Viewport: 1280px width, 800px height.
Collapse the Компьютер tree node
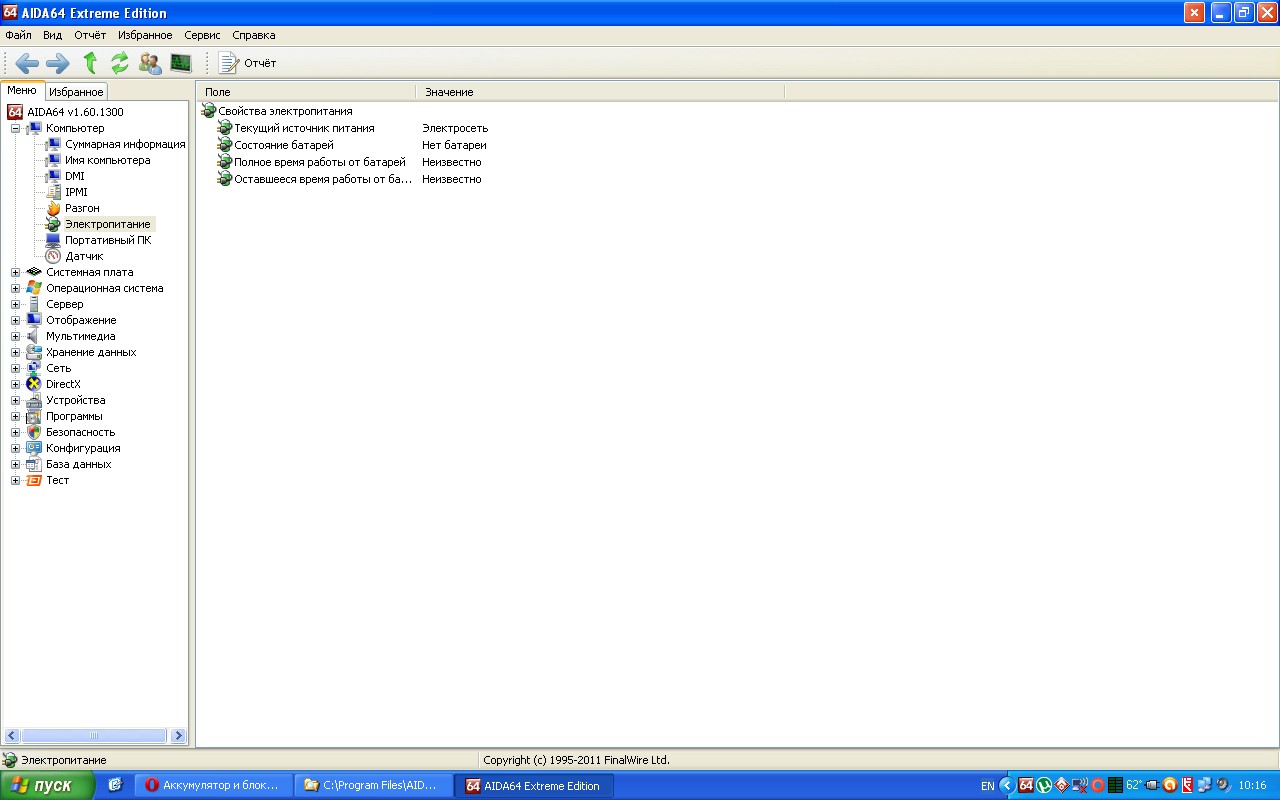(15, 128)
